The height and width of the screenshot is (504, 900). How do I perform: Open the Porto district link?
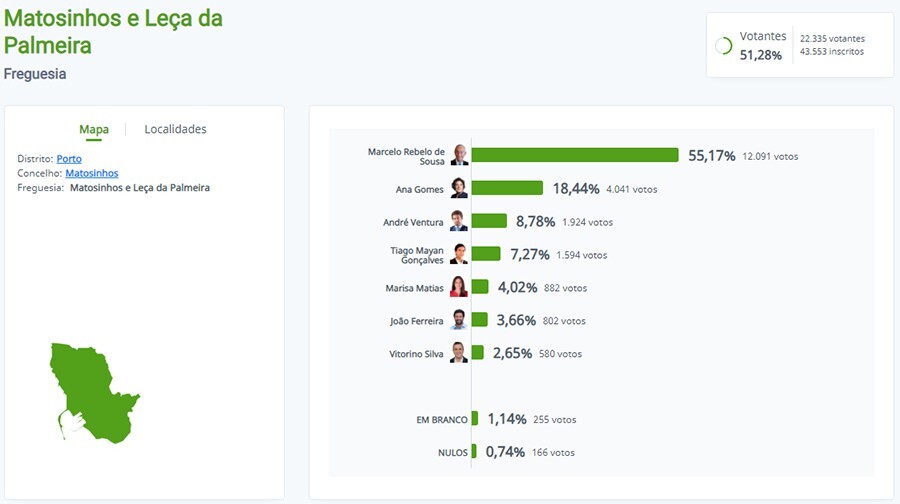pos(69,159)
